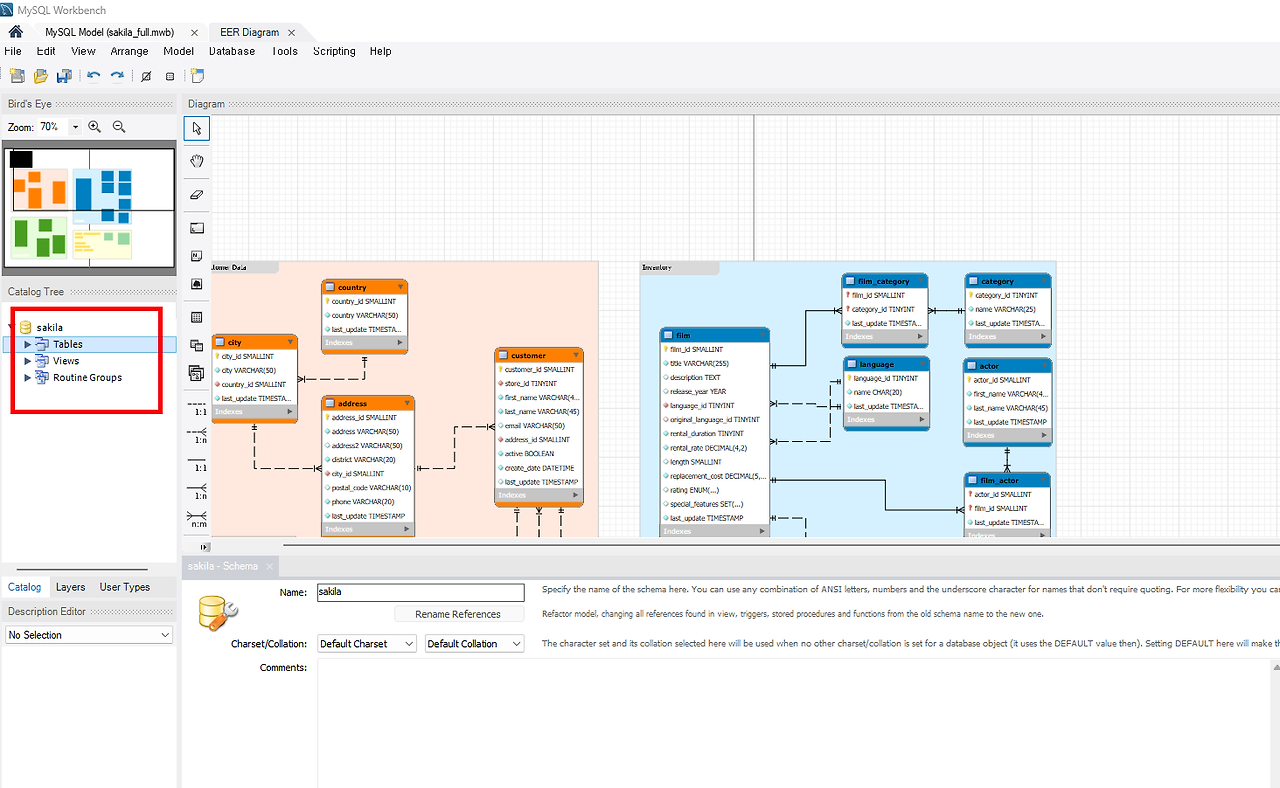Toggle the page guides icon in the toolbar

point(170,76)
